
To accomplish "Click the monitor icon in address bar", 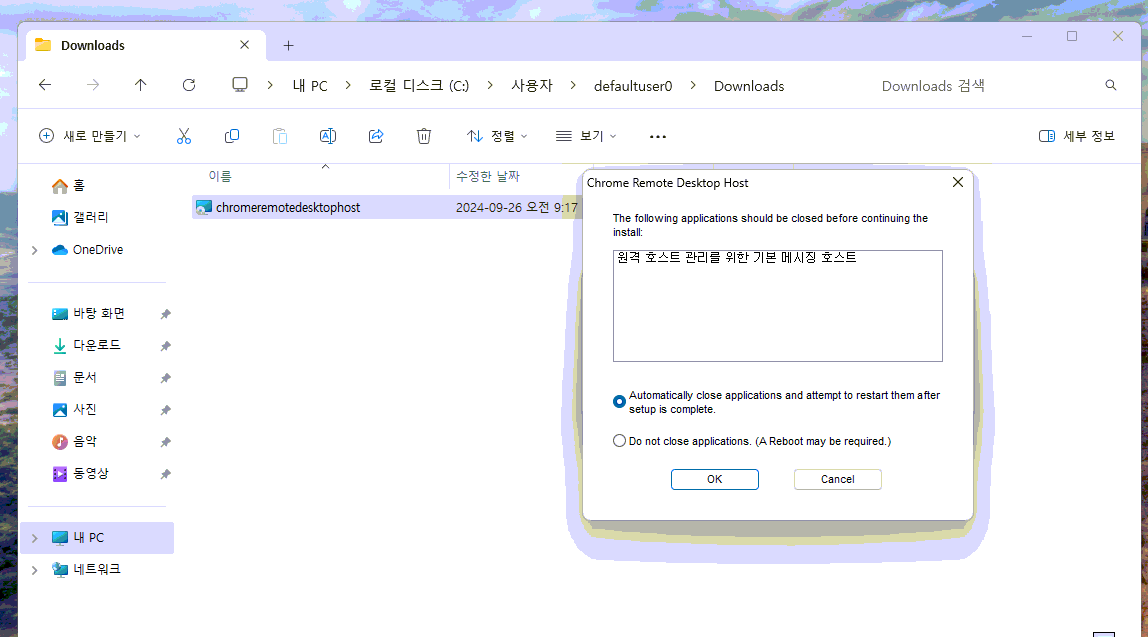I will click(x=239, y=85).
